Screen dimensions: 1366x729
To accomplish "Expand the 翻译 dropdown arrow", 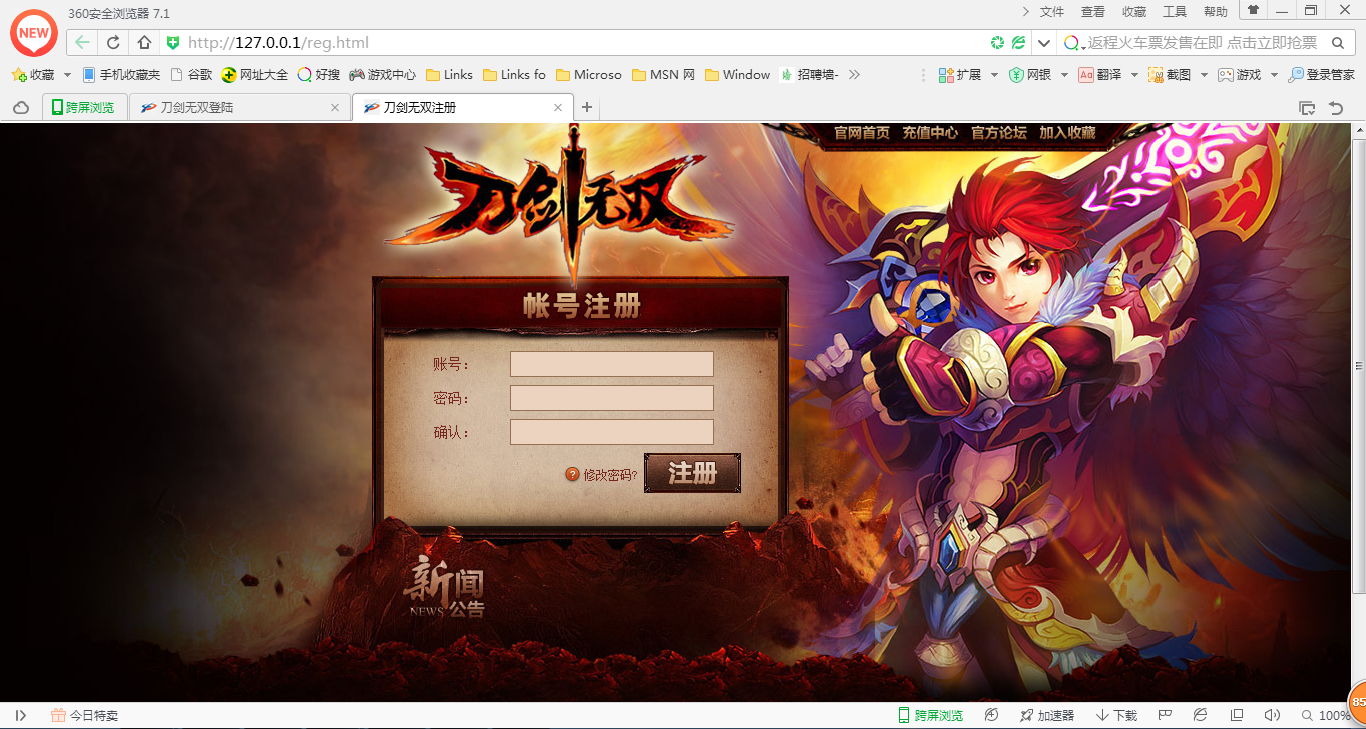I will coord(1134,75).
